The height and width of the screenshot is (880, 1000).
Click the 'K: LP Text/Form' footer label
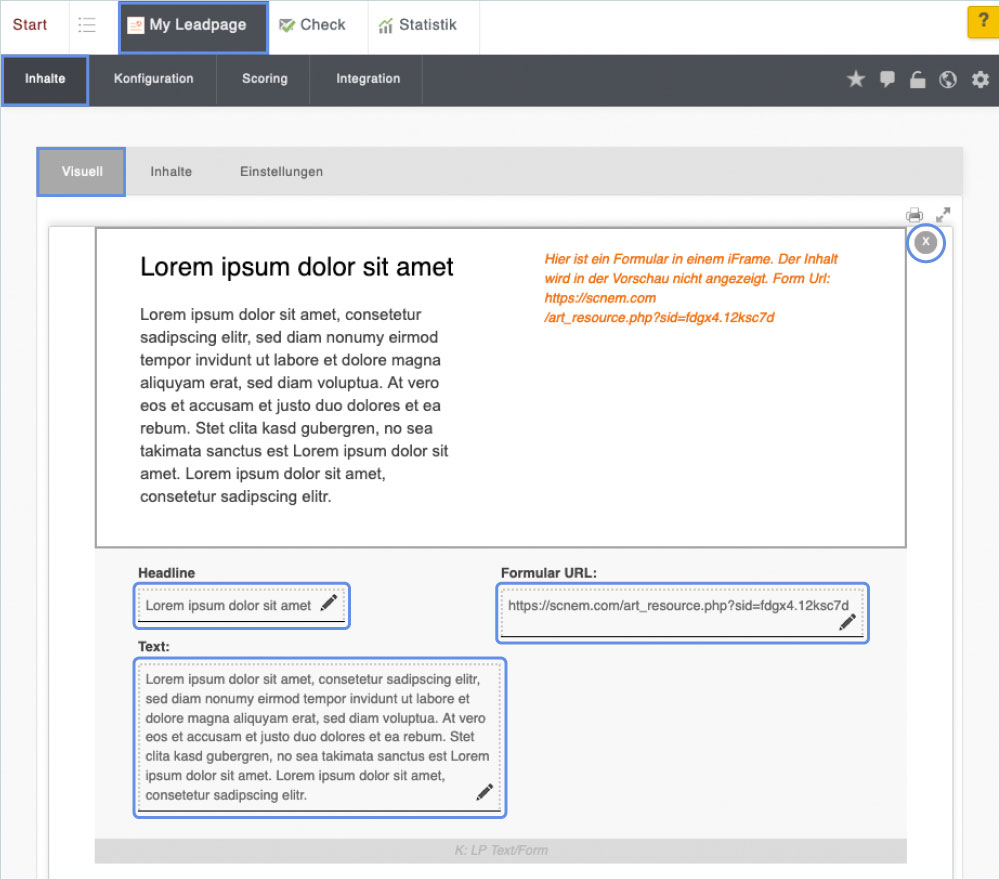click(501, 850)
